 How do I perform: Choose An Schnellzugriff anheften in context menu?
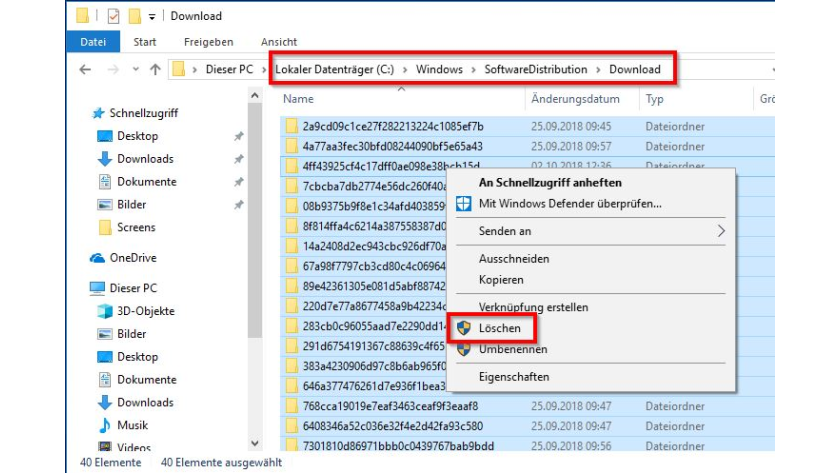pyautogui.click(x=550, y=183)
